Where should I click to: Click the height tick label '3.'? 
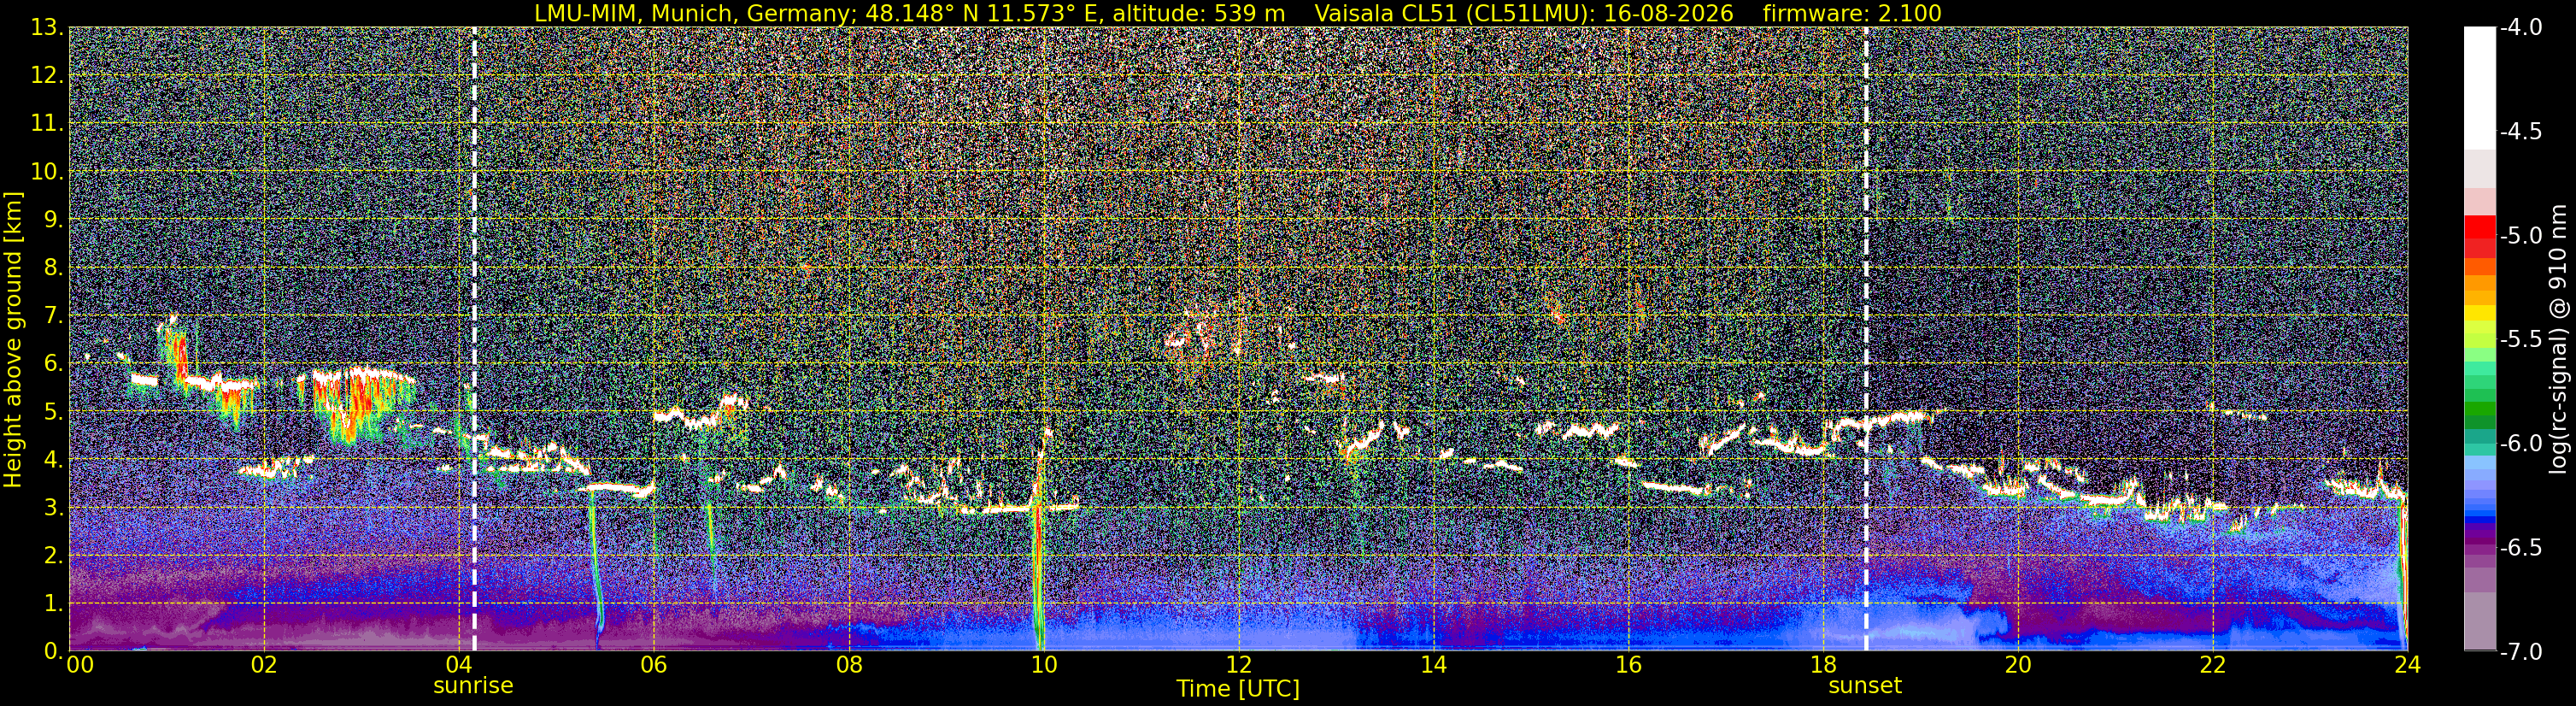click(x=54, y=508)
